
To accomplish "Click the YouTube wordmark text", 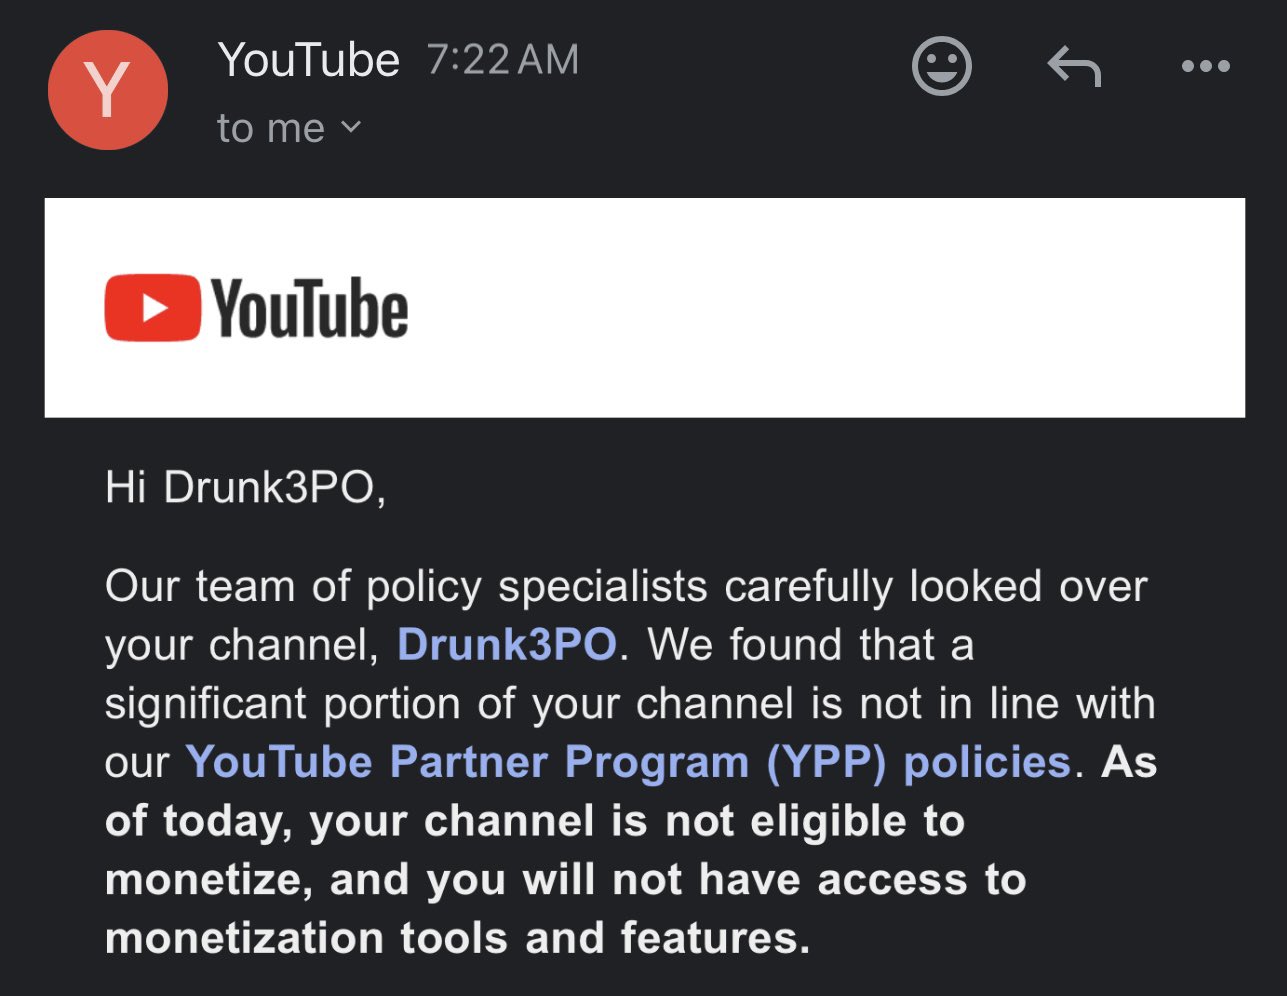I will [x=310, y=308].
